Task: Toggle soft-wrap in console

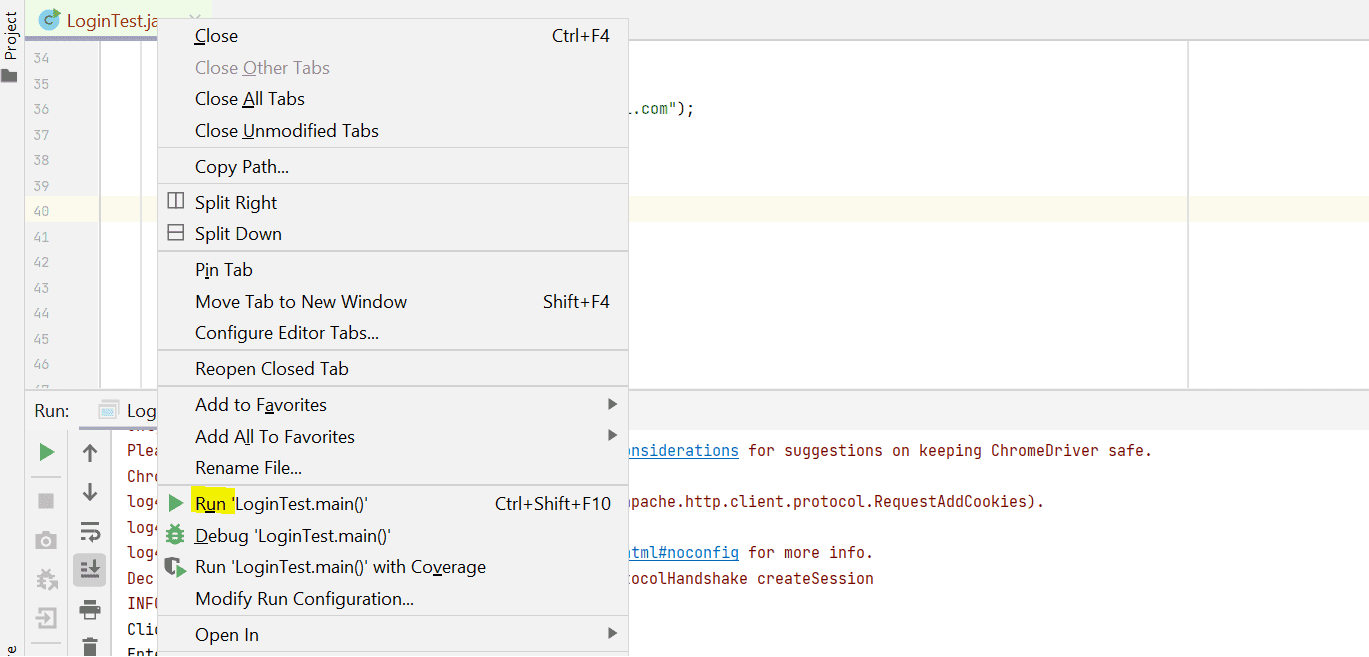Action: (x=90, y=531)
